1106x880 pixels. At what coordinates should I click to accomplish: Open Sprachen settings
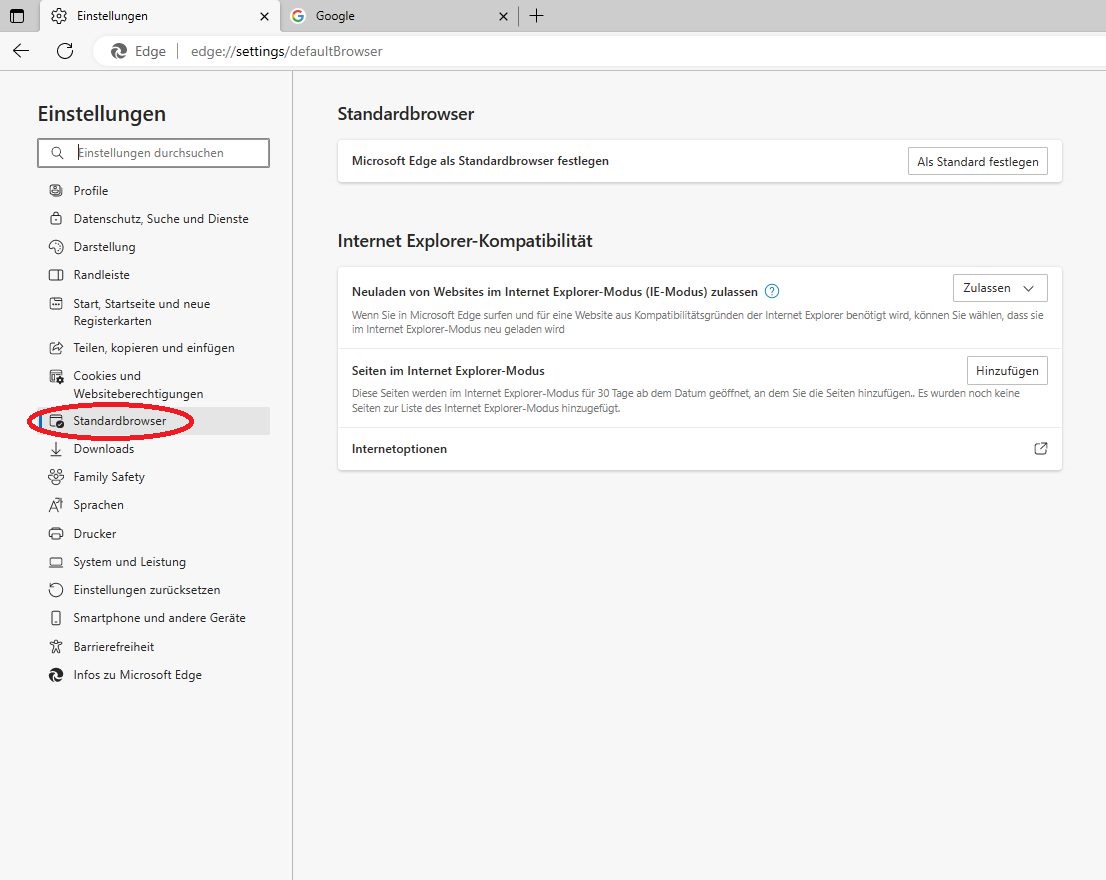click(98, 505)
